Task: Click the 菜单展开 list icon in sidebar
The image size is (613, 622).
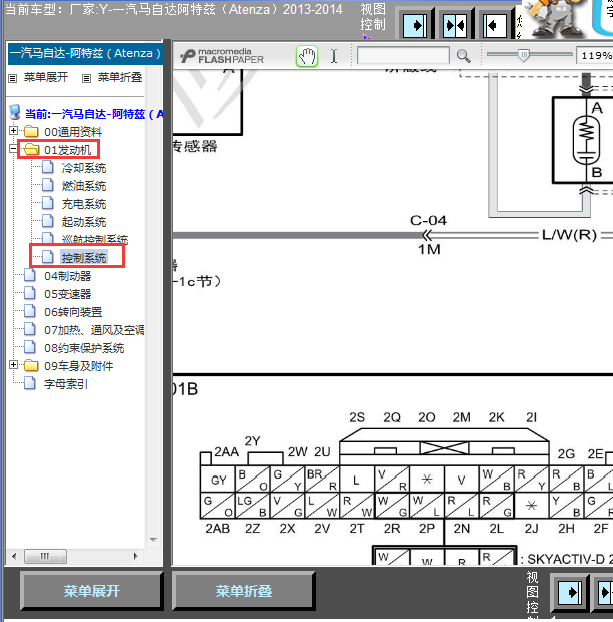Action: 13,79
